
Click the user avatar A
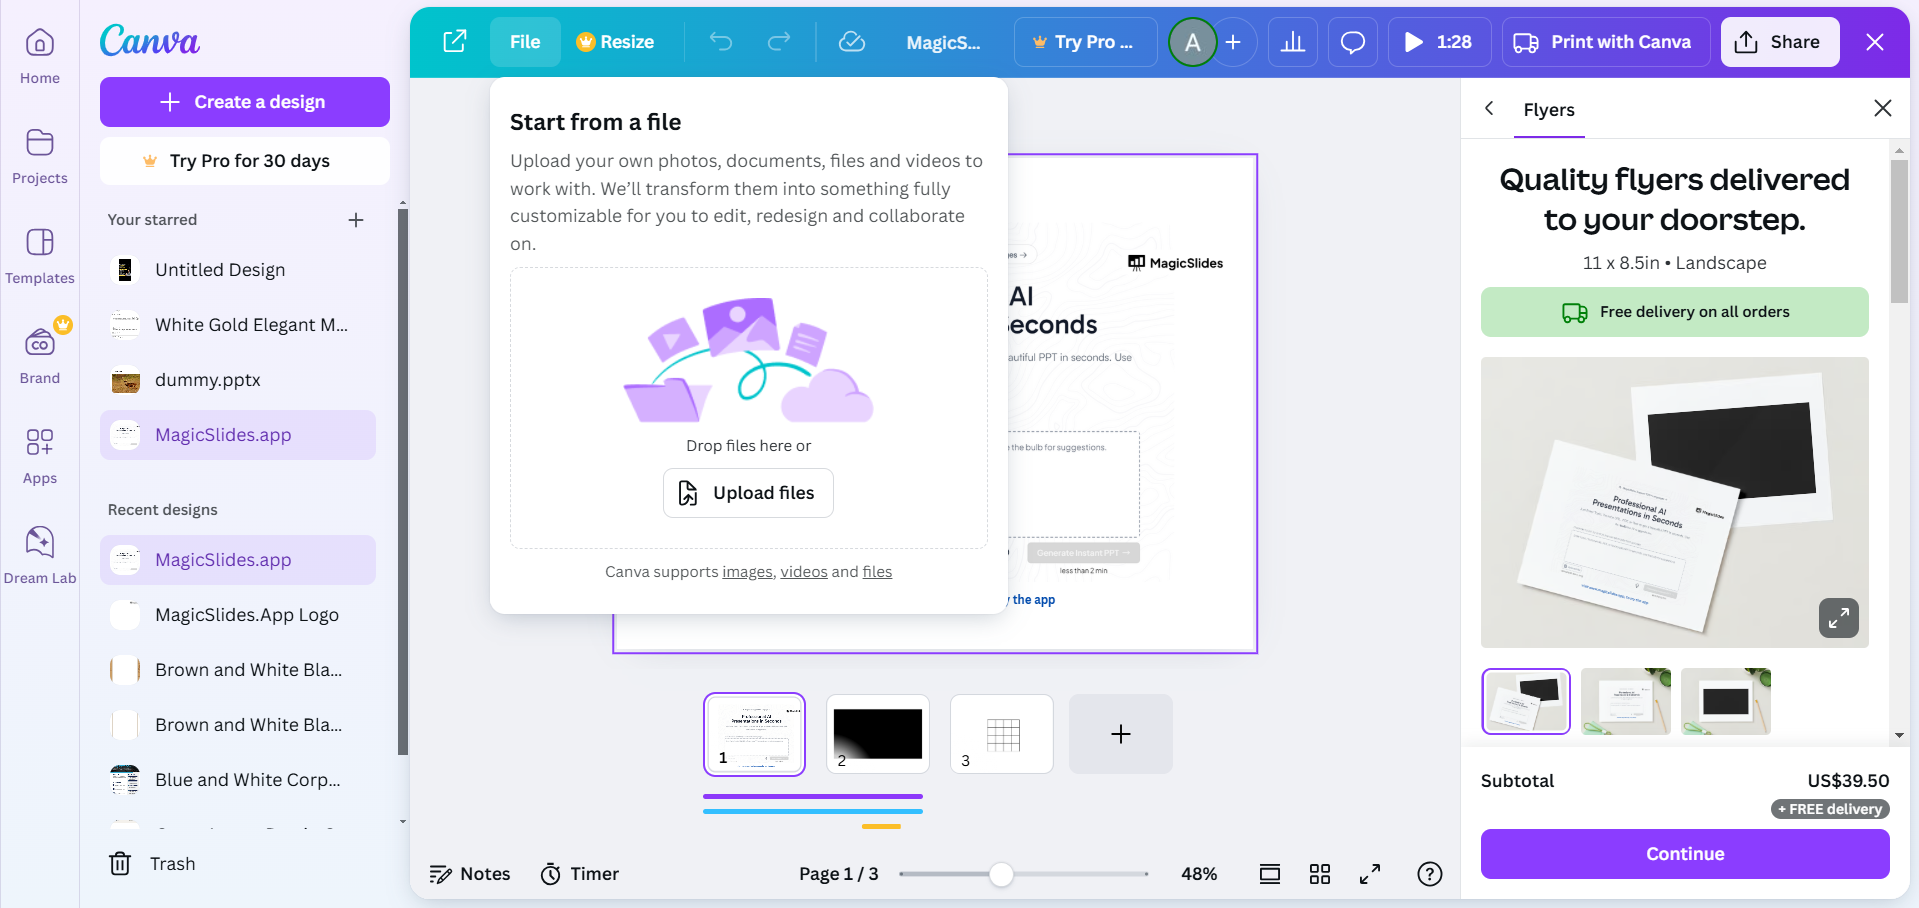[1192, 42]
